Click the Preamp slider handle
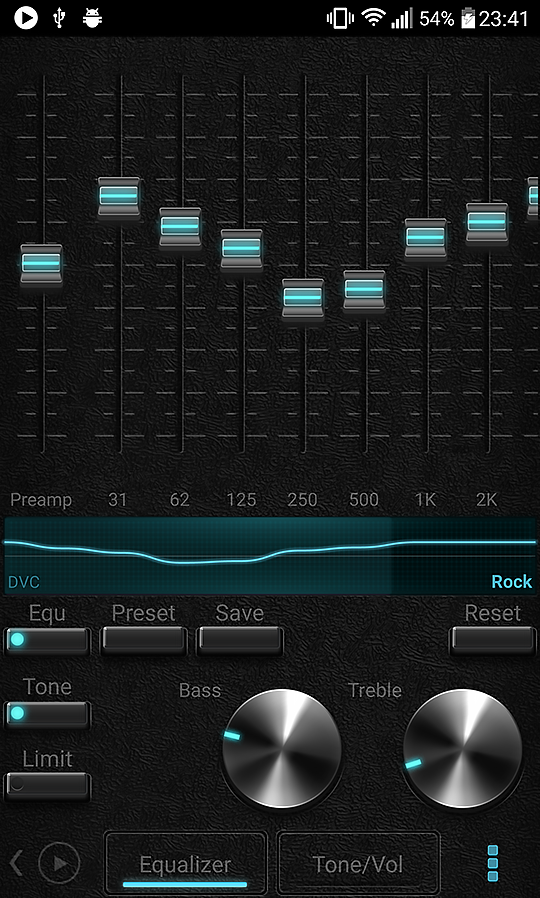The image size is (540, 898). tap(41, 263)
